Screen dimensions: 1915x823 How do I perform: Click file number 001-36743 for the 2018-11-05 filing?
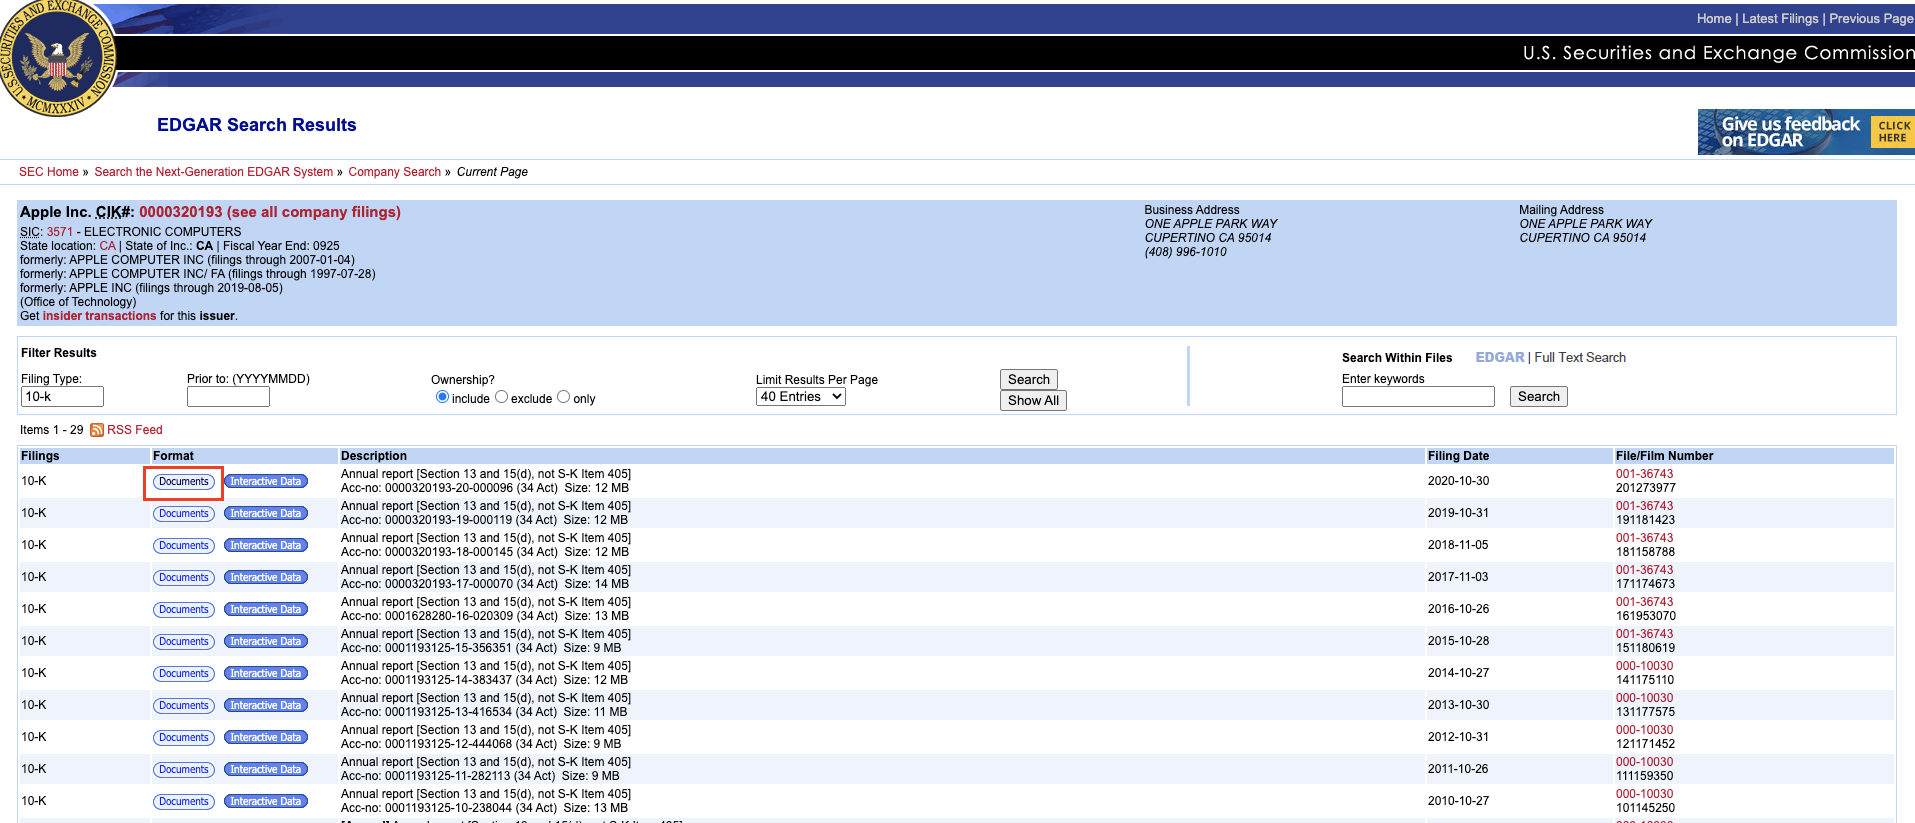click(1644, 538)
